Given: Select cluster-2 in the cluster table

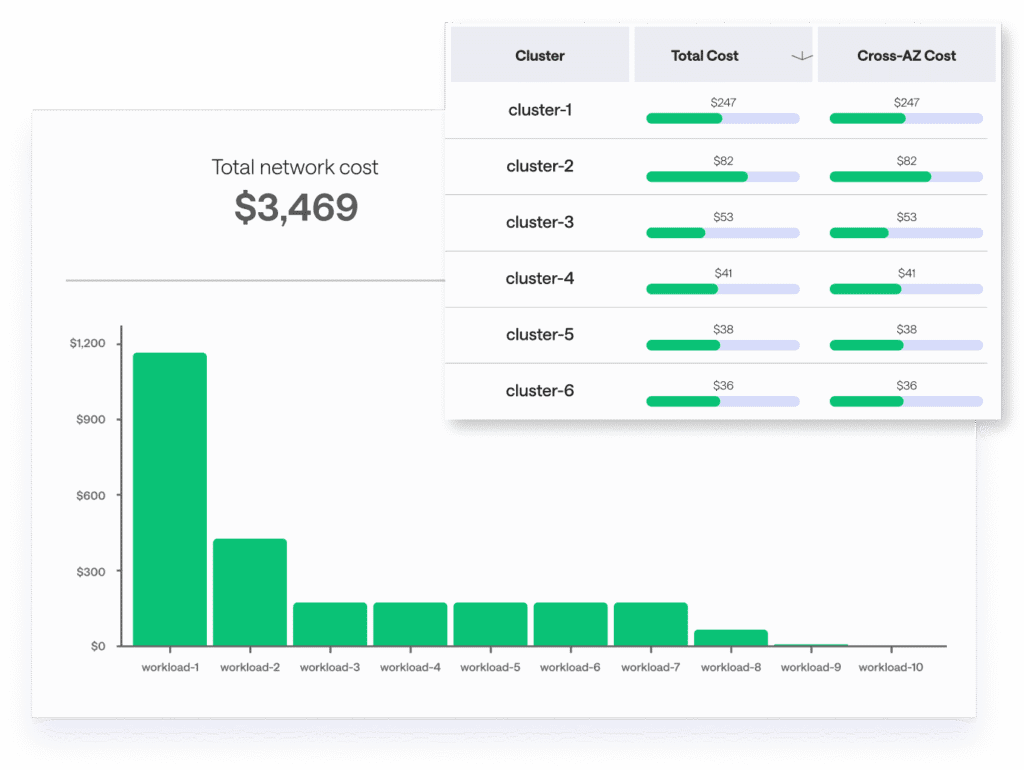Looking at the screenshot, I should [x=540, y=166].
